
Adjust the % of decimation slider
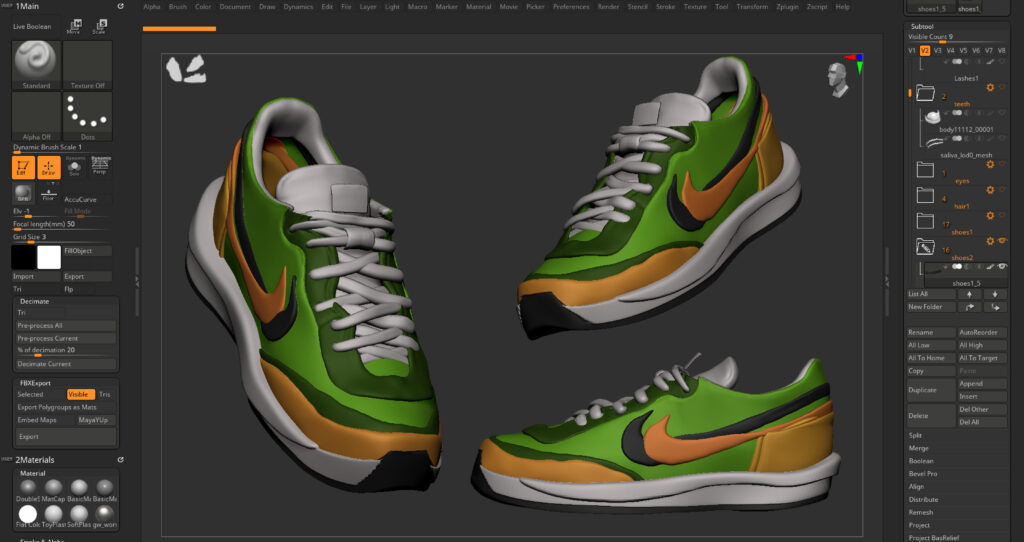(66, 351)
